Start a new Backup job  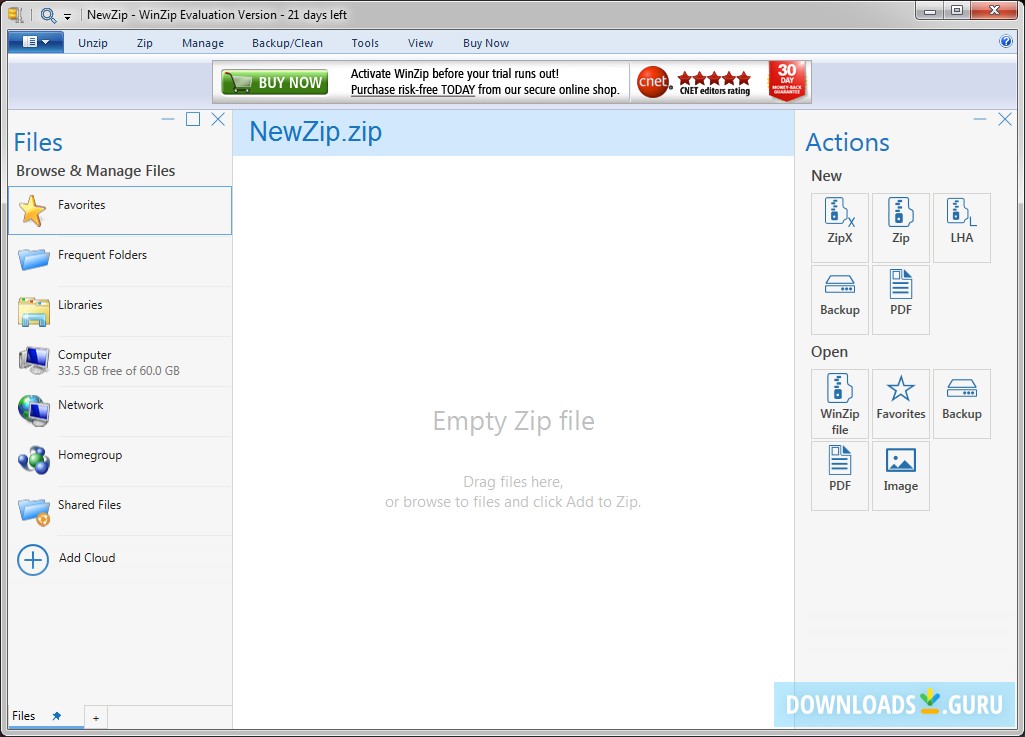[839, 300]
